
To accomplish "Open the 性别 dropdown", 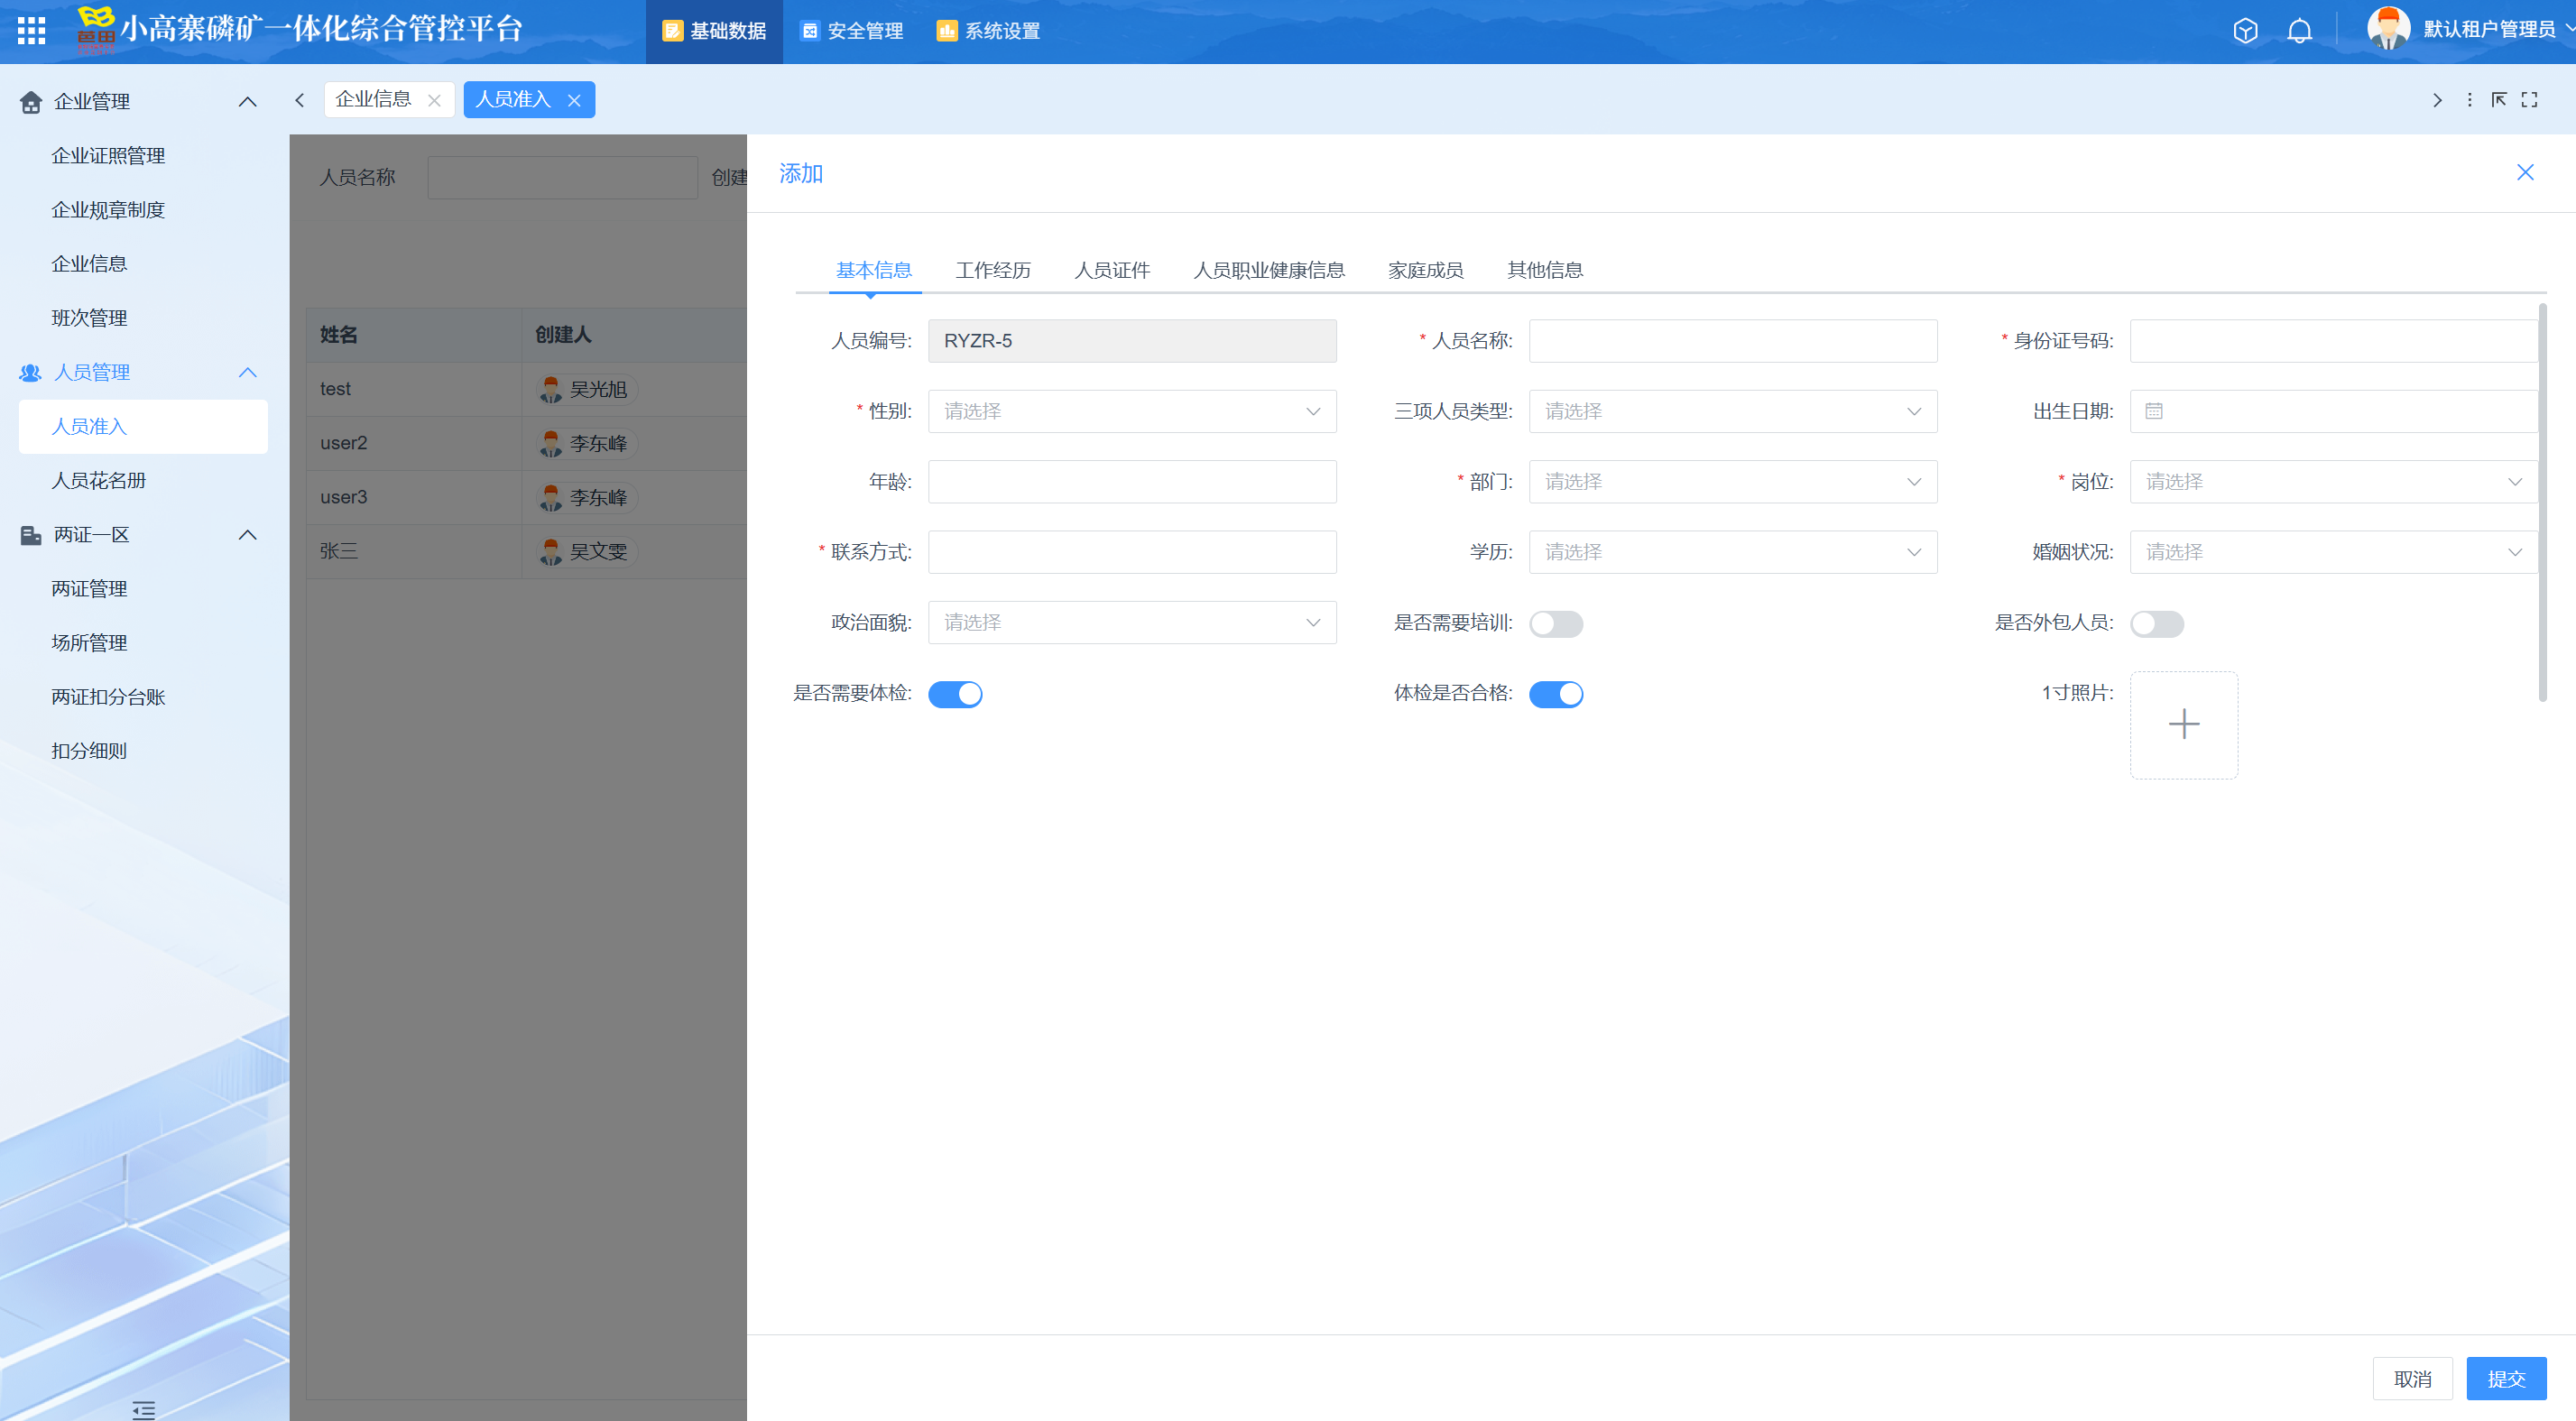I will [1132, 411].
